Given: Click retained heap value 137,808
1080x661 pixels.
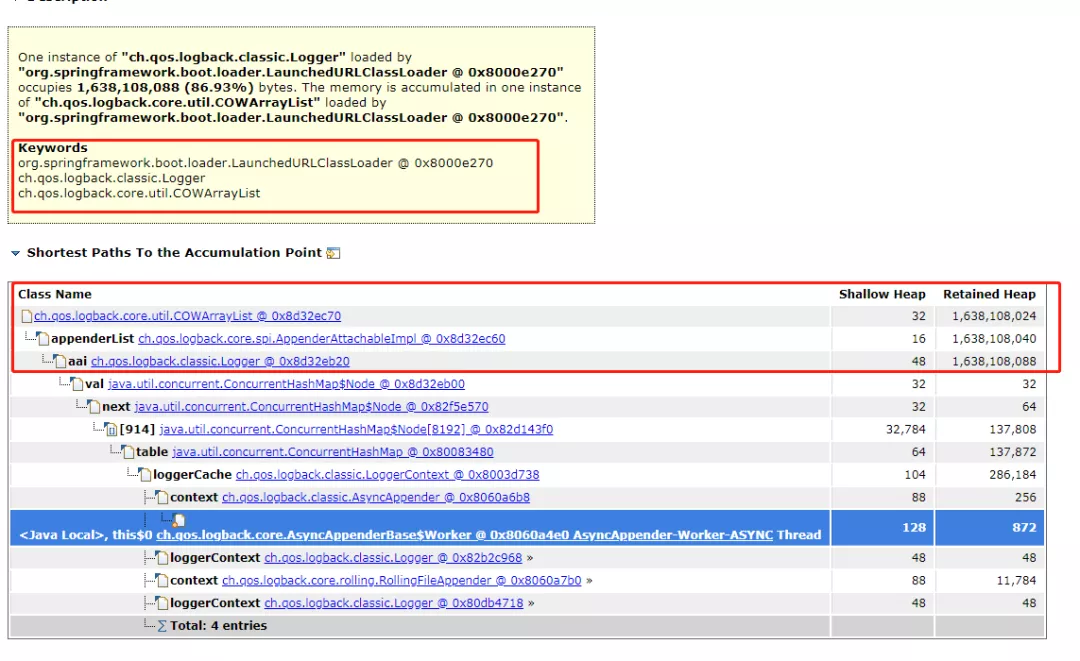Looking at the screenshot, I should (x=1012, y=430).
